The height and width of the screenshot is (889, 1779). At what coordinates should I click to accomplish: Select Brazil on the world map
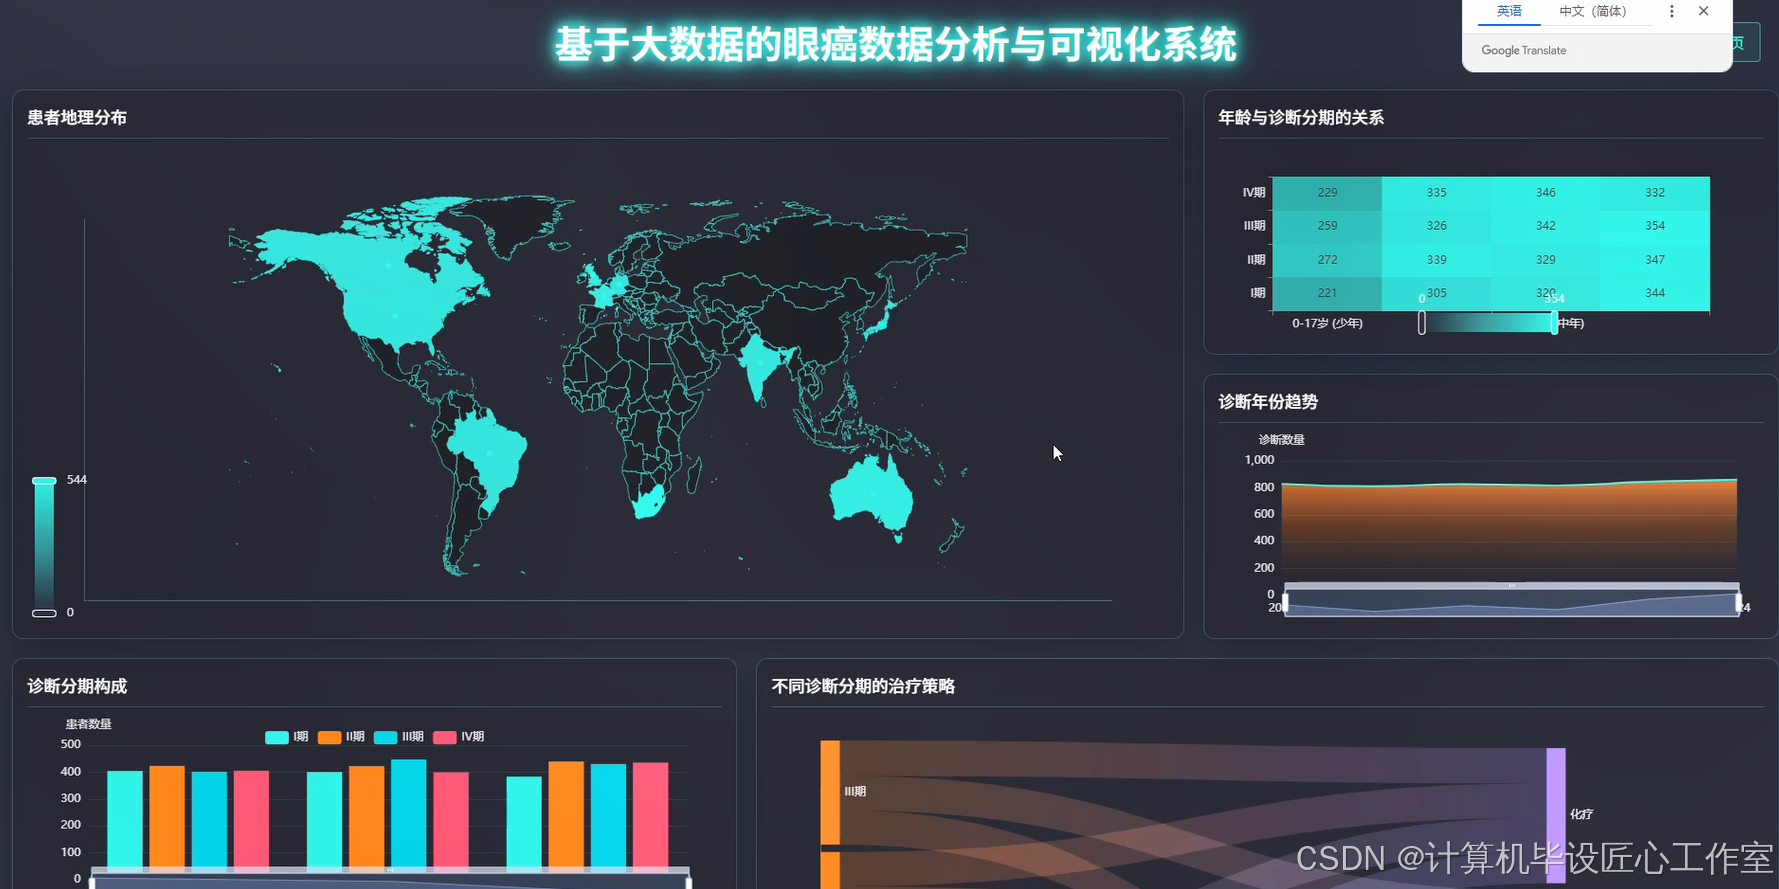click(x=488, y=453)
